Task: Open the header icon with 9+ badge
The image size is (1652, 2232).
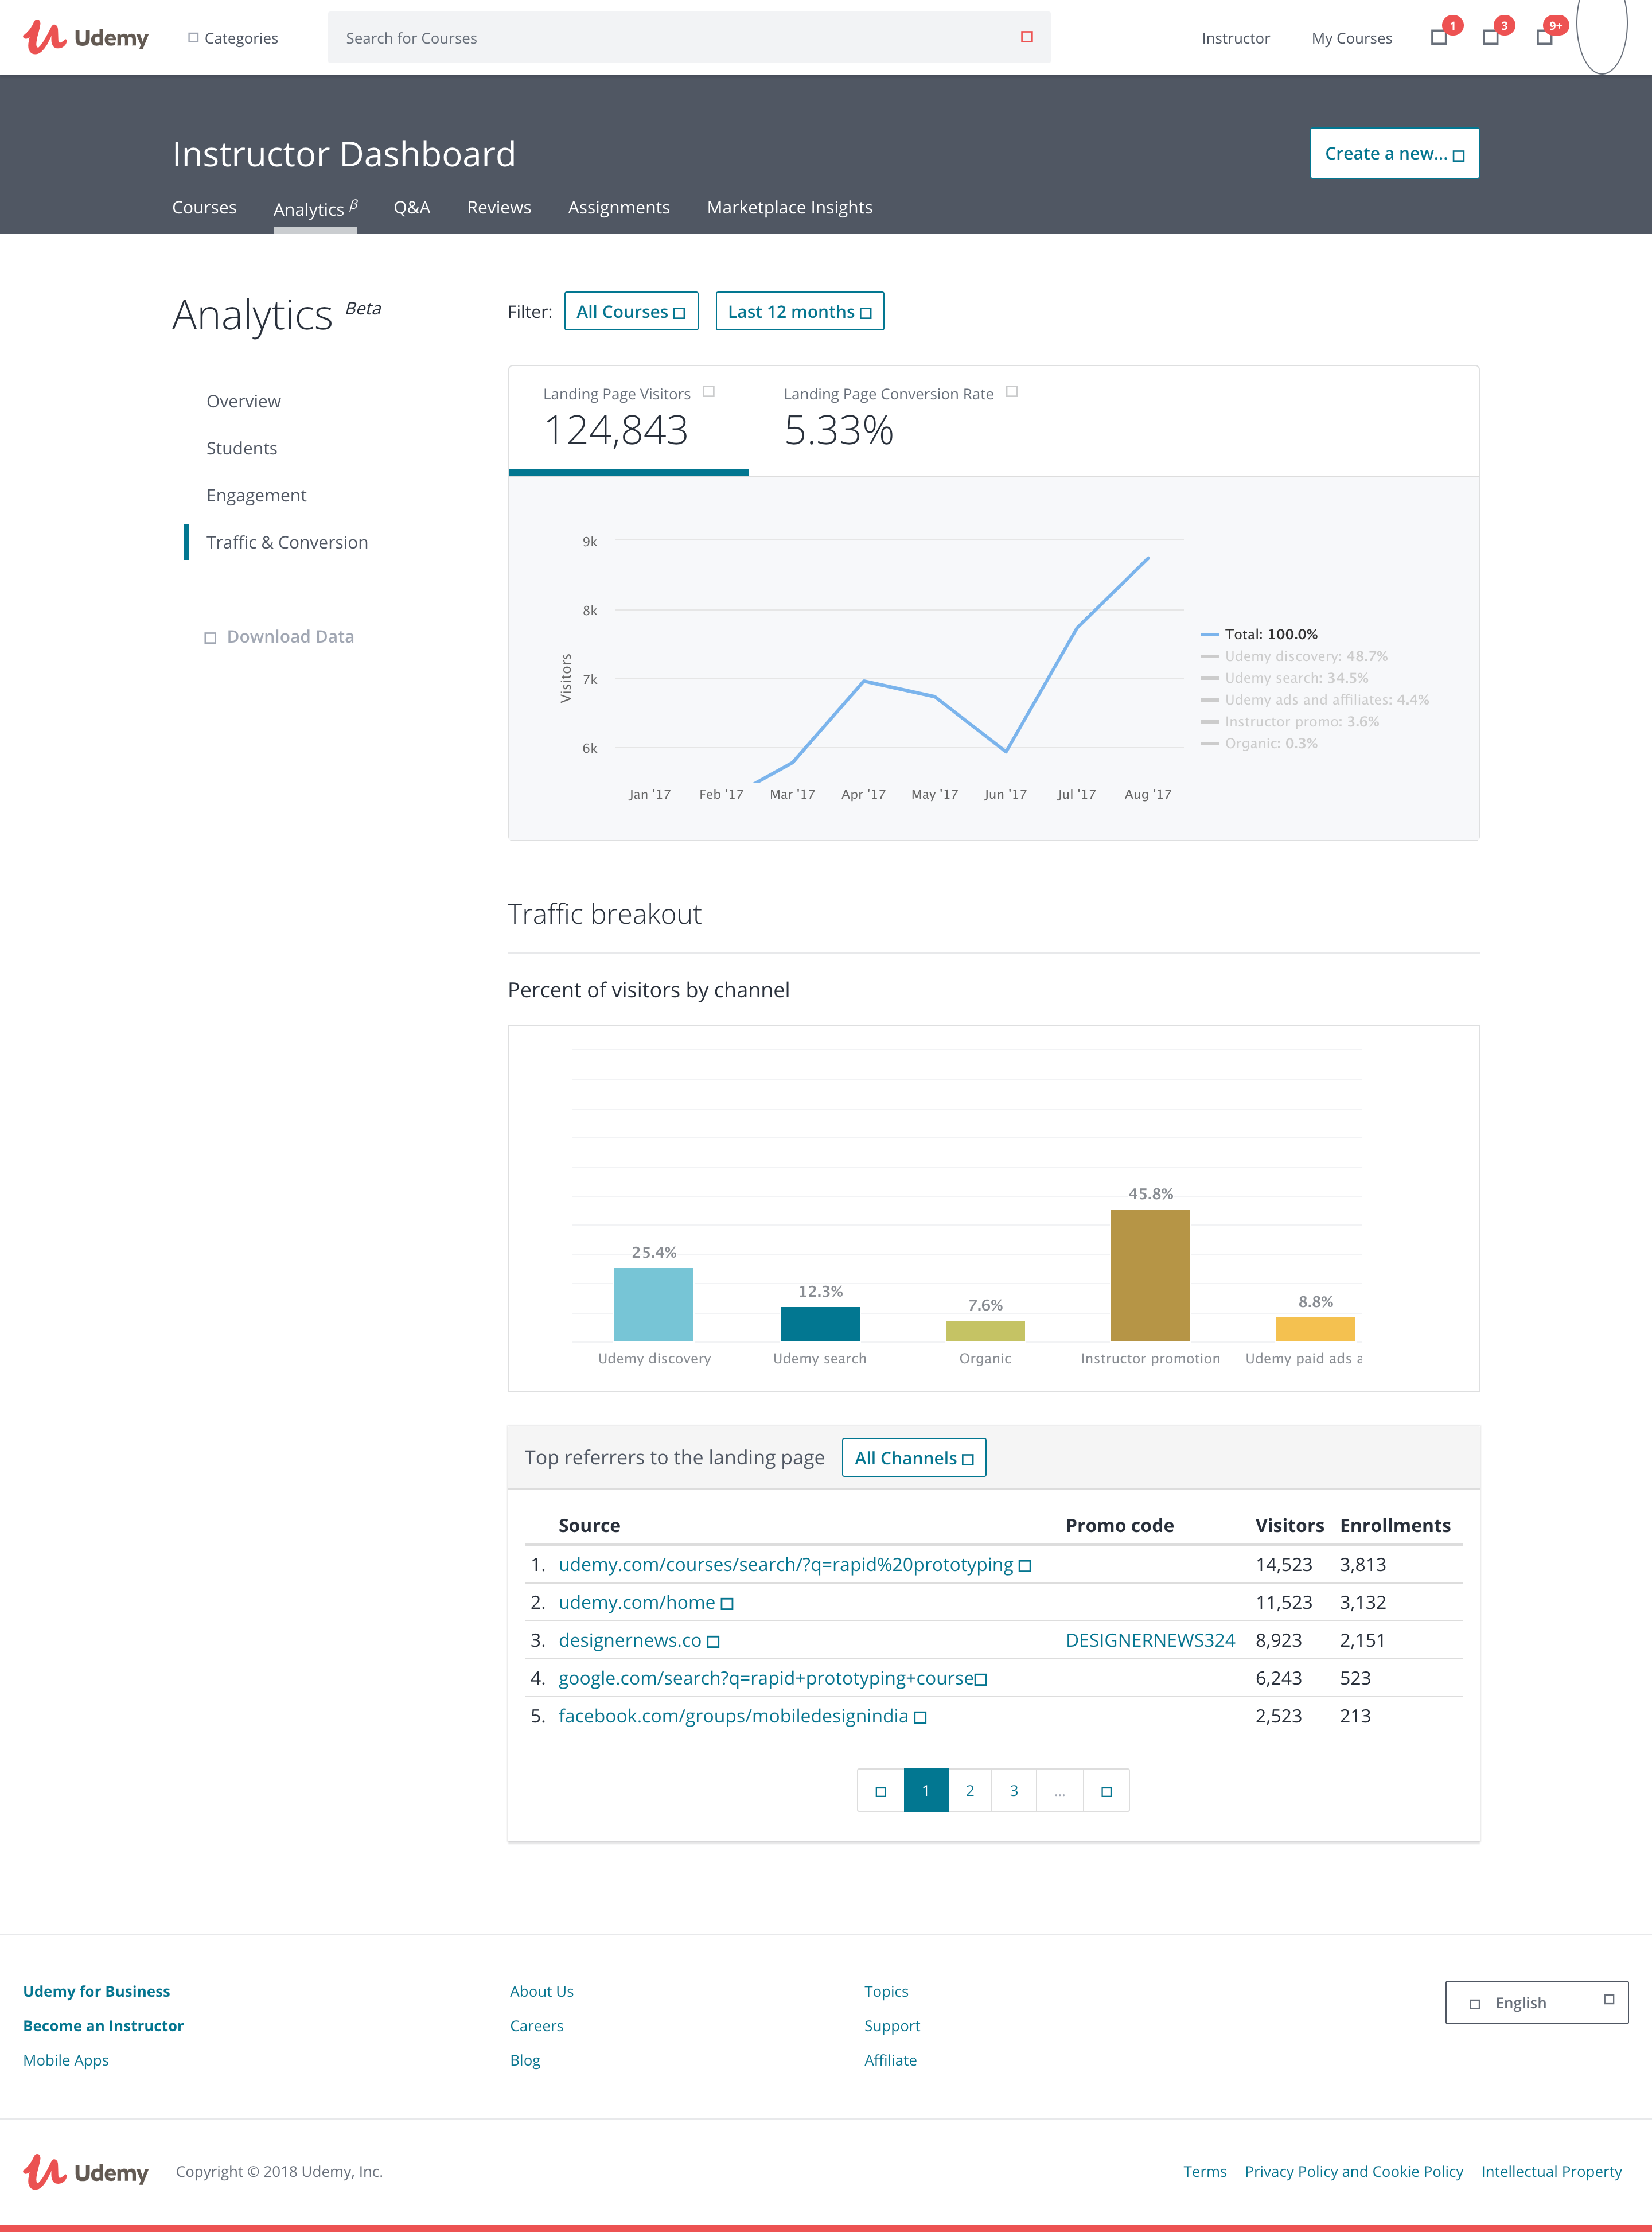Action: (1544, 38)
